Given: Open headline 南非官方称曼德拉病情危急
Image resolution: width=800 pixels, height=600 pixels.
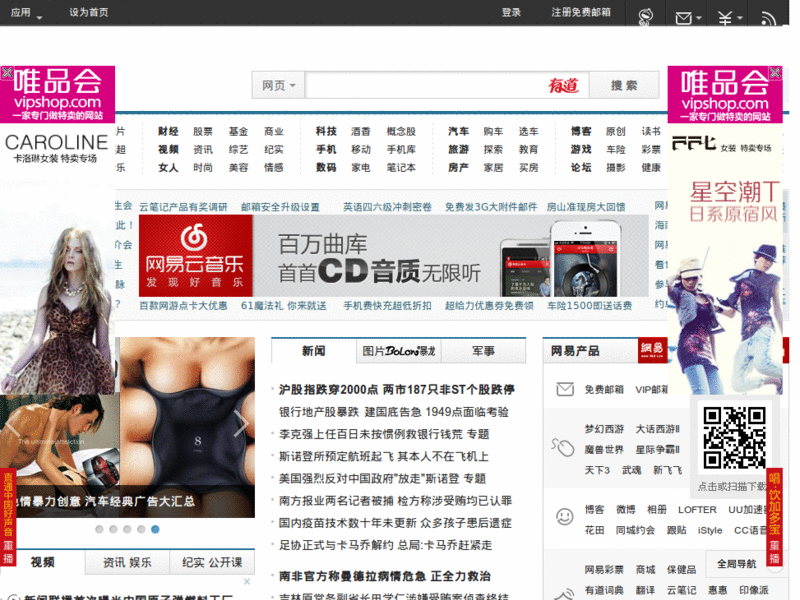Looking at the screenshot, I should tap(384, 576).
